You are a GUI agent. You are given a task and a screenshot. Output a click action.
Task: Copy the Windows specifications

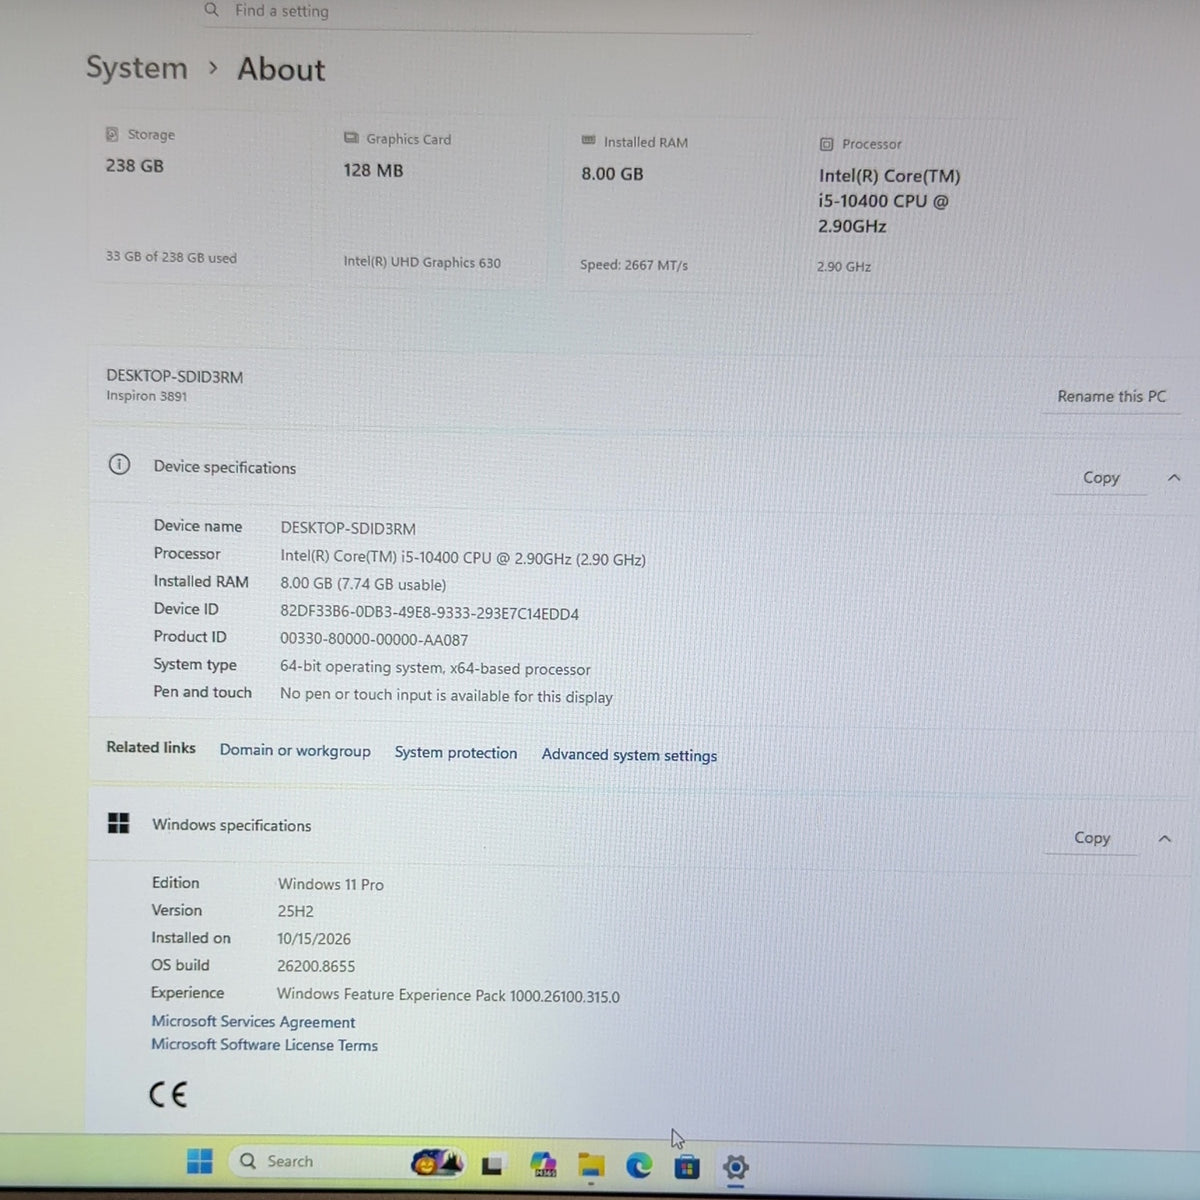coord(1092,838)
